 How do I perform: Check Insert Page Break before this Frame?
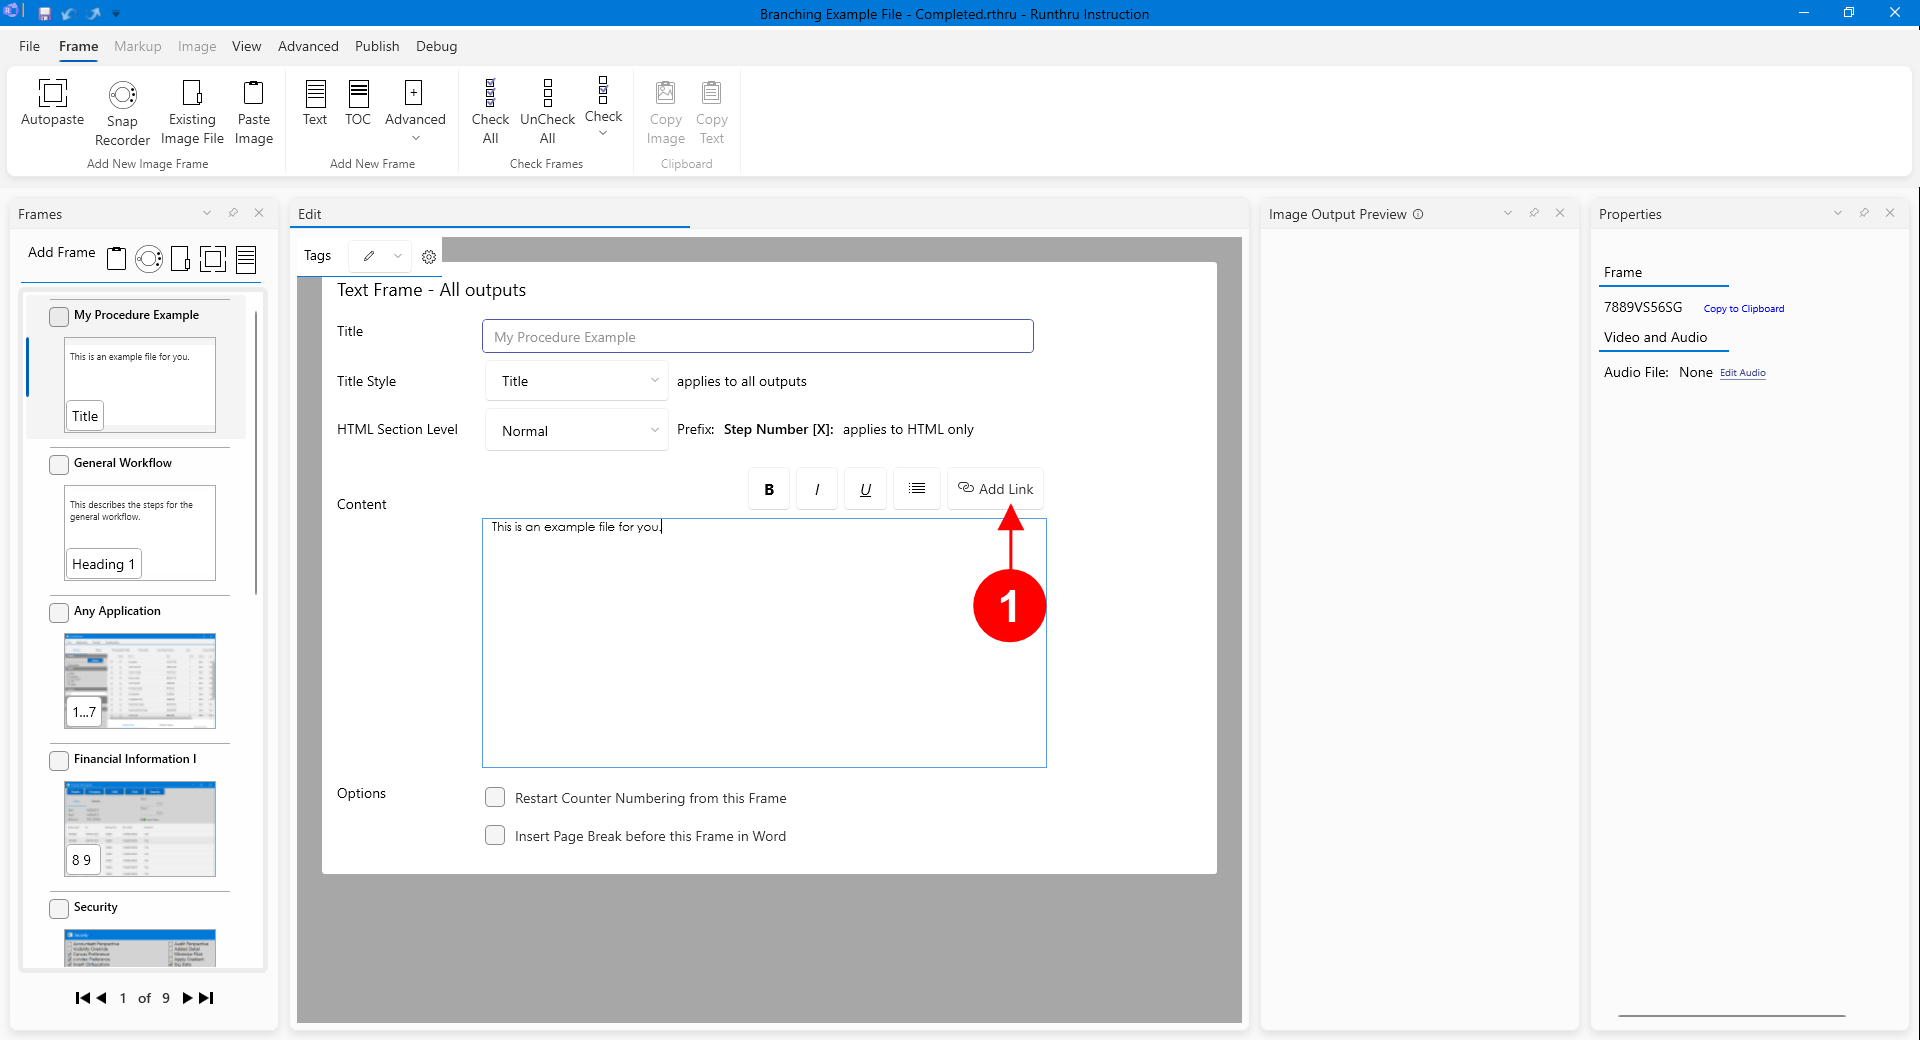tap(495, 836)
